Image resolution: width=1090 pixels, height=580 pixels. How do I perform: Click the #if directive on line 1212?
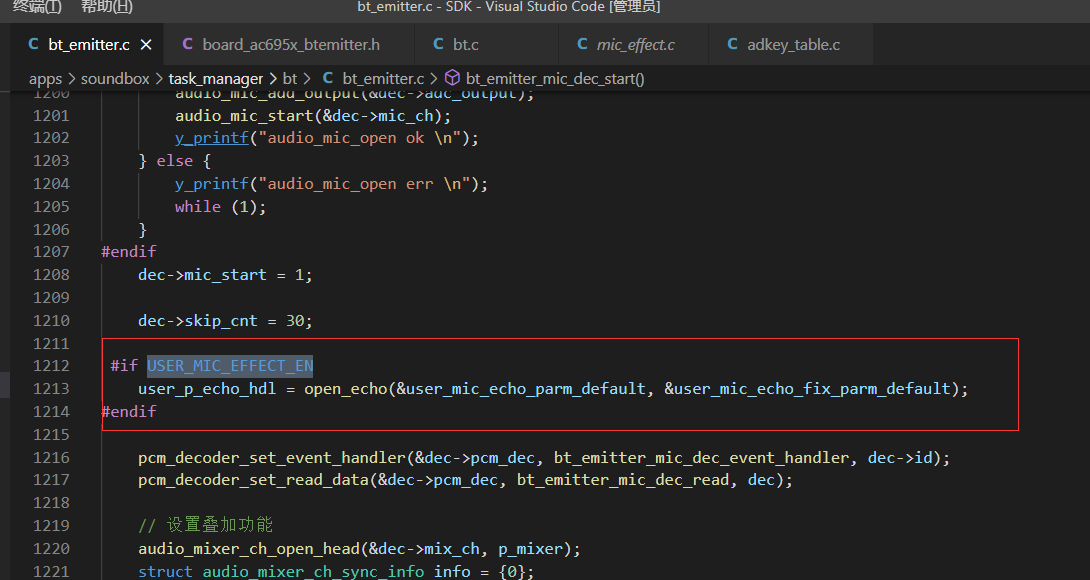(124, 366)
